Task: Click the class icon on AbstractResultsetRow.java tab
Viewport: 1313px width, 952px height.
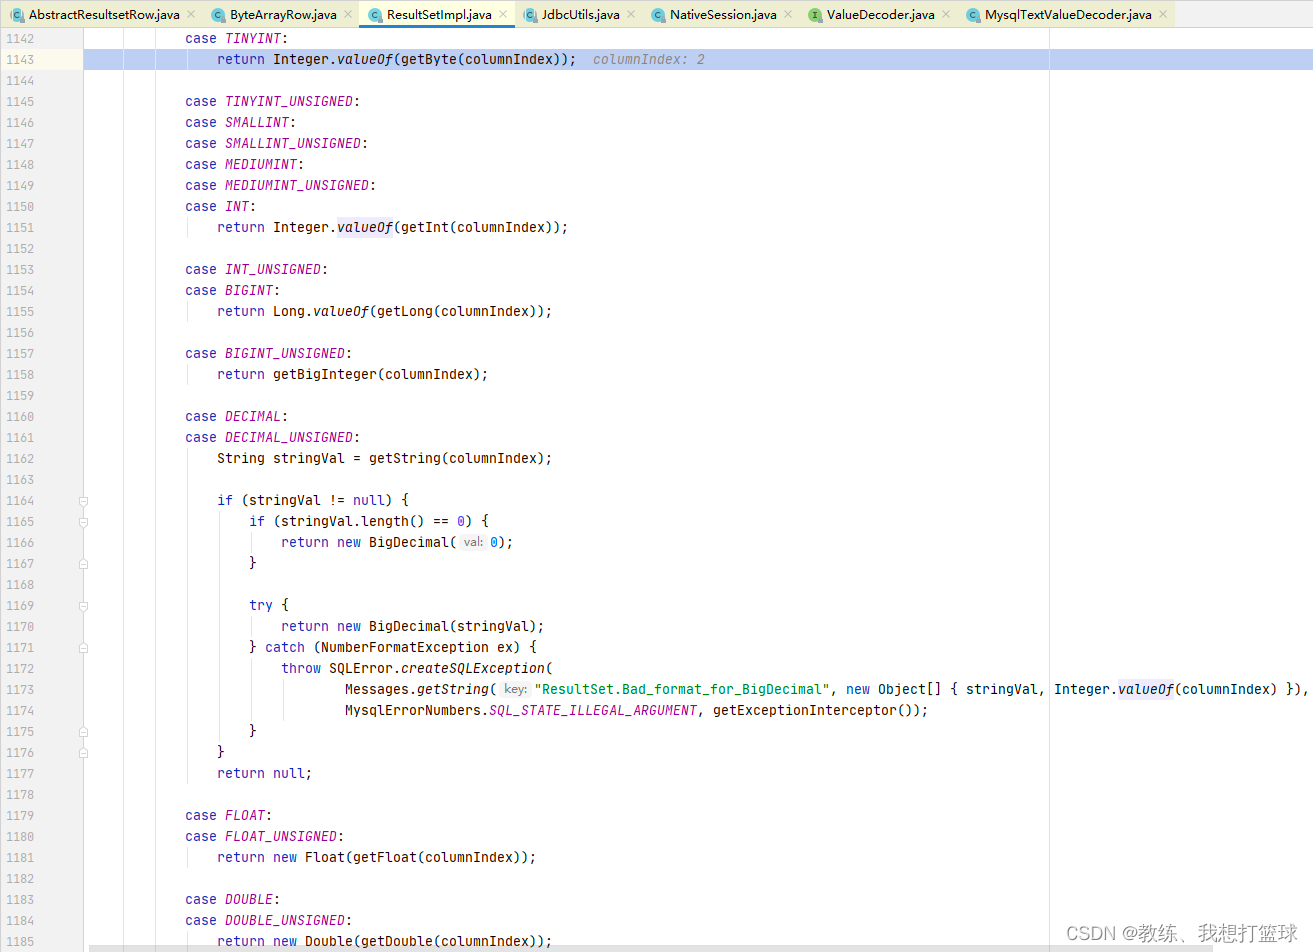Action: click(x=17, y=15)
